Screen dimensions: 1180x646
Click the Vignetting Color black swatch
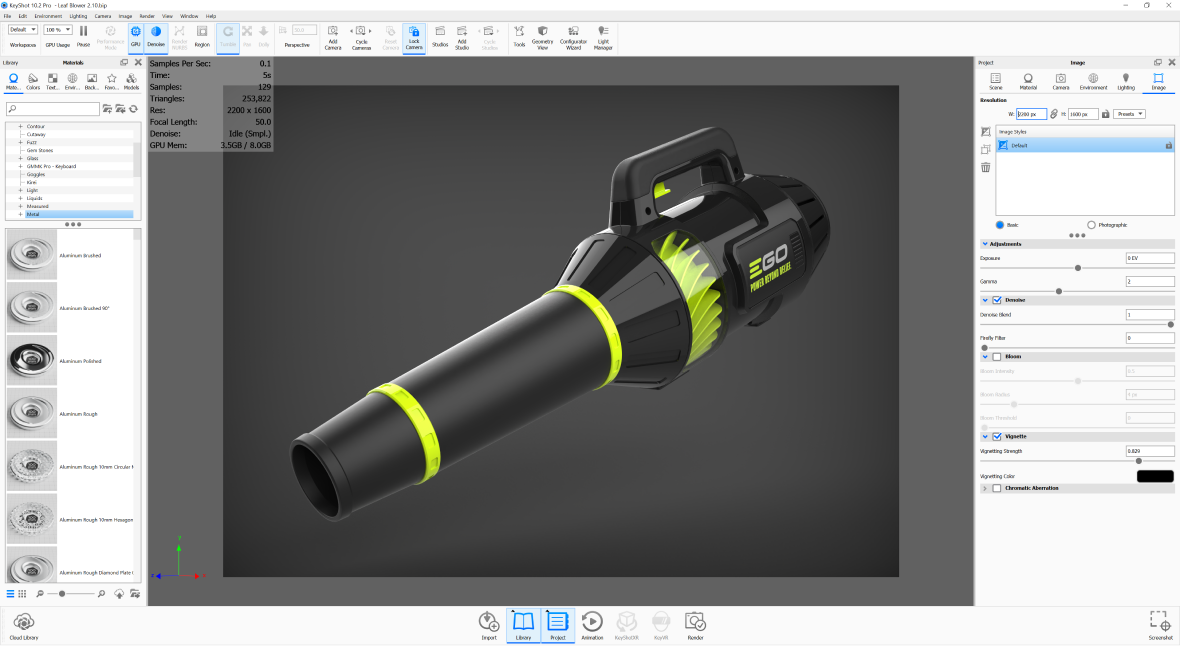coord(1155,476)
